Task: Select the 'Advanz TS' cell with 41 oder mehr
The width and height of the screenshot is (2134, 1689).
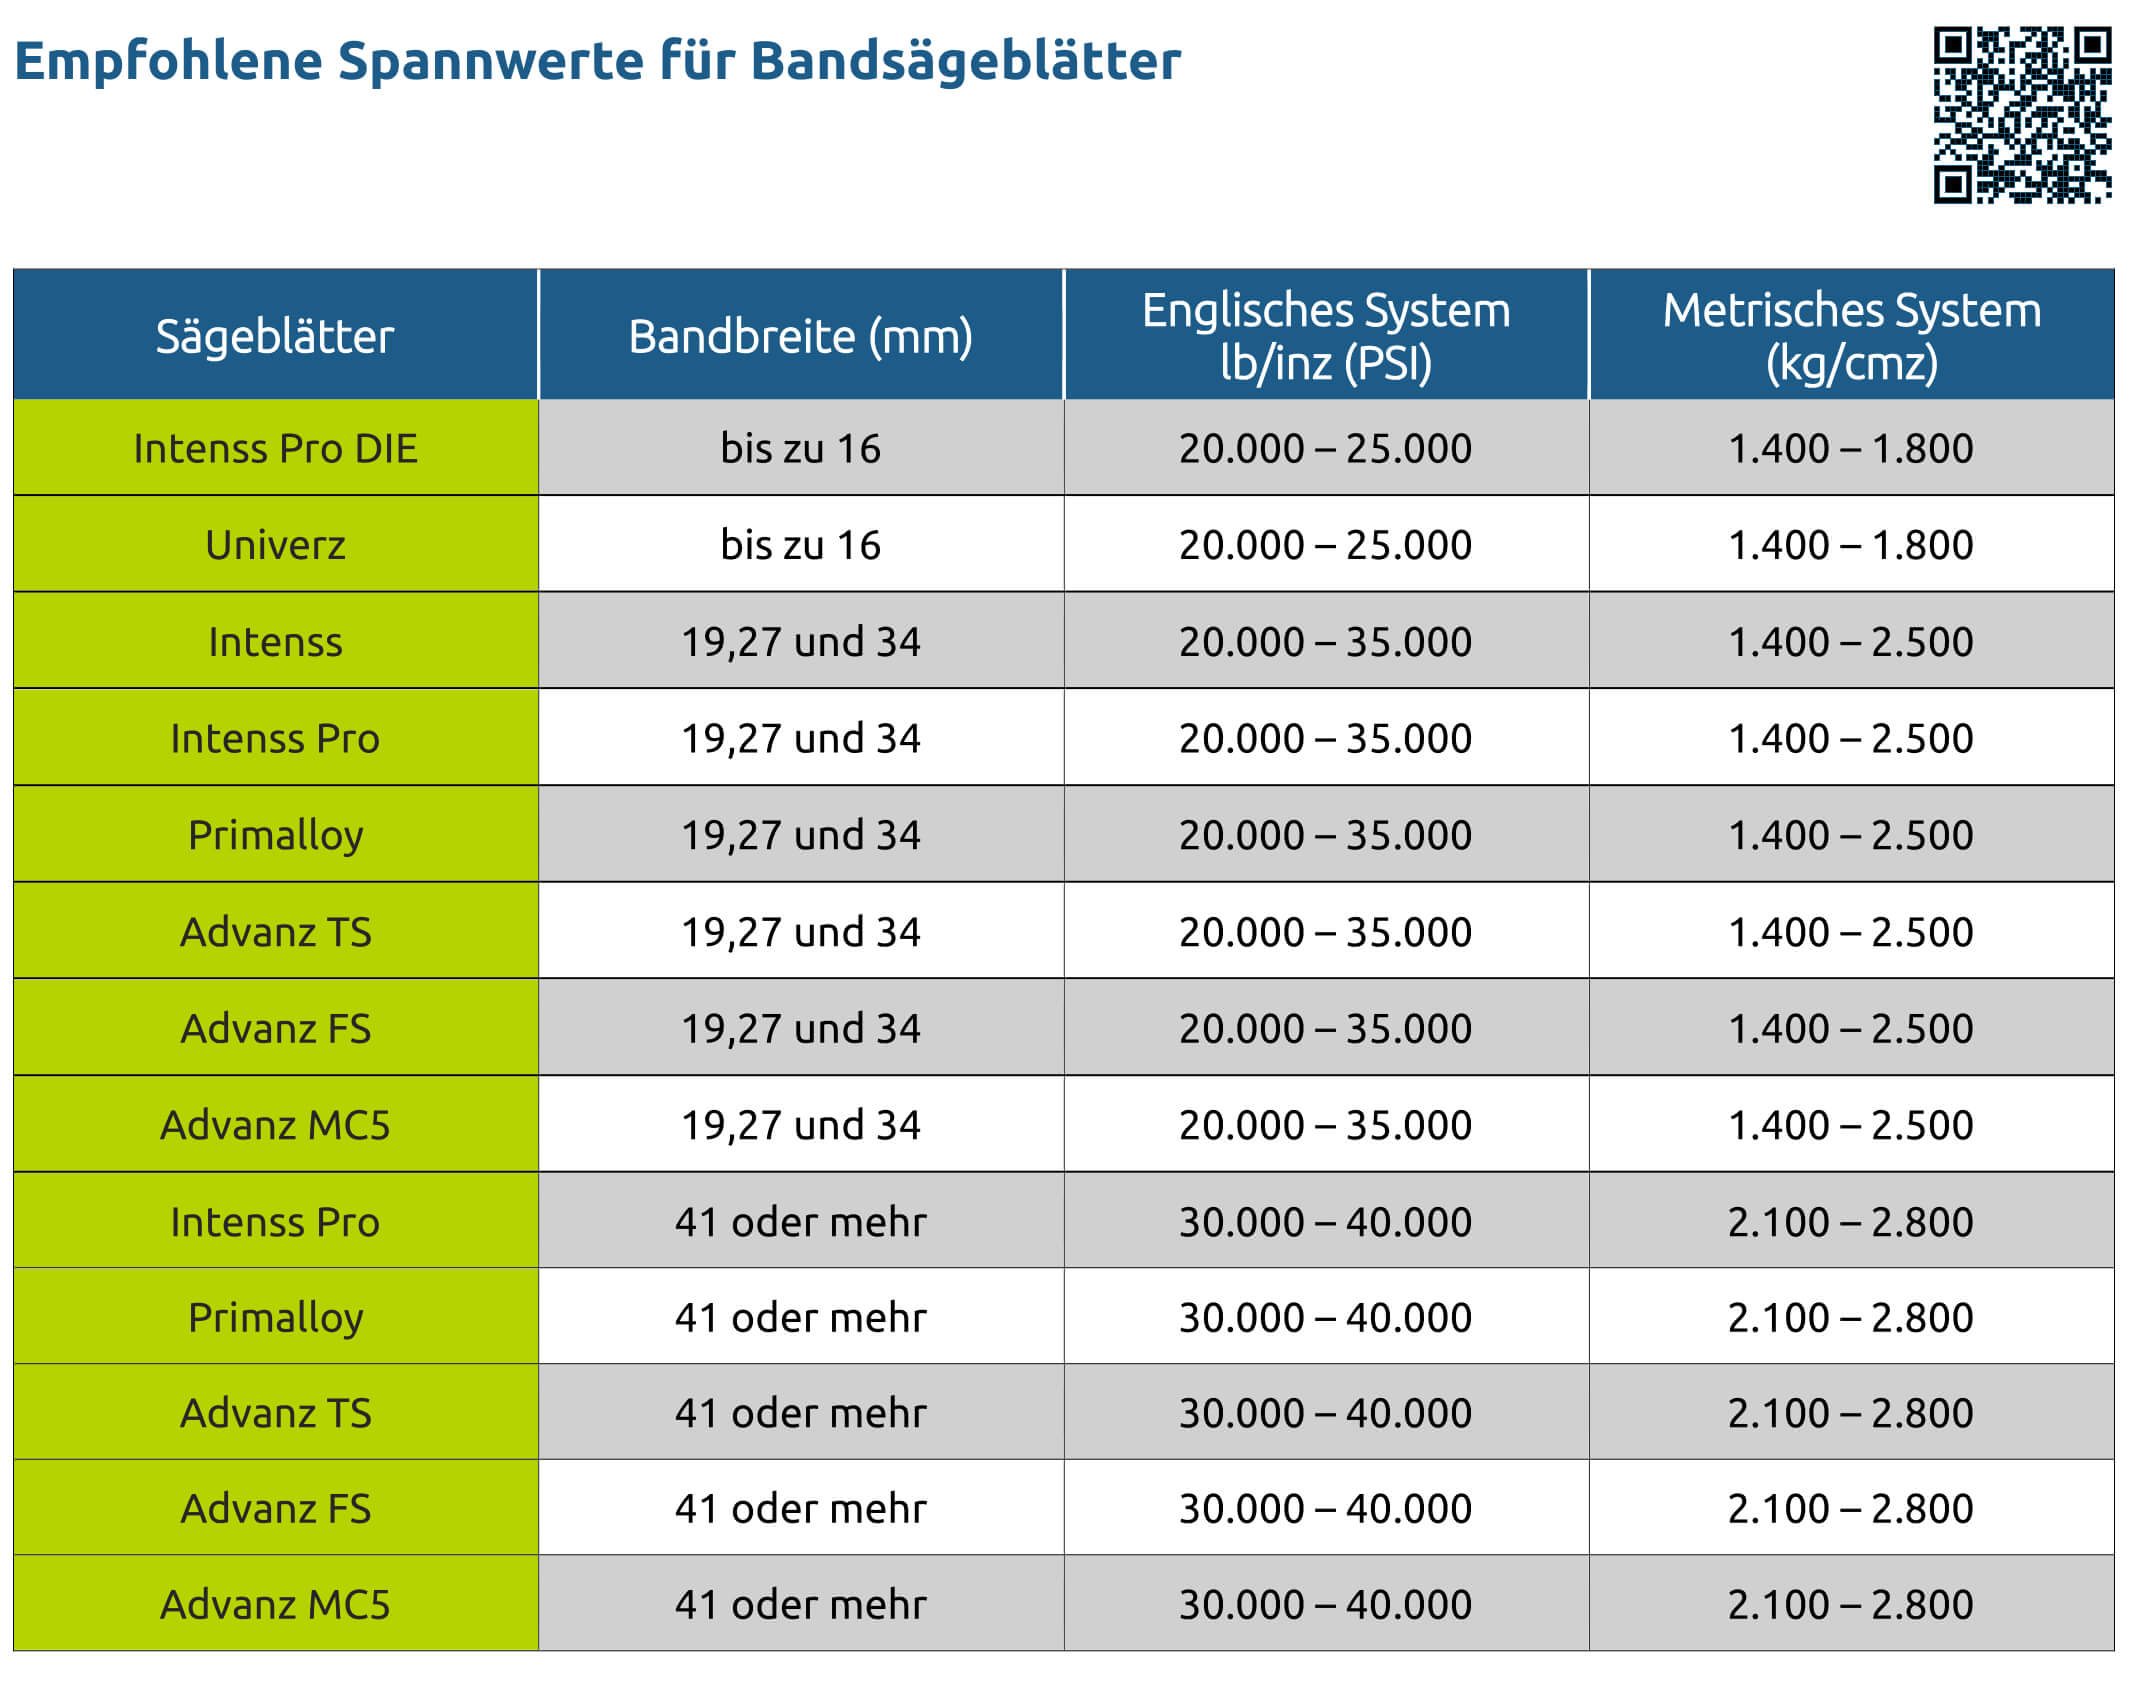Action: coord(275,1413)
